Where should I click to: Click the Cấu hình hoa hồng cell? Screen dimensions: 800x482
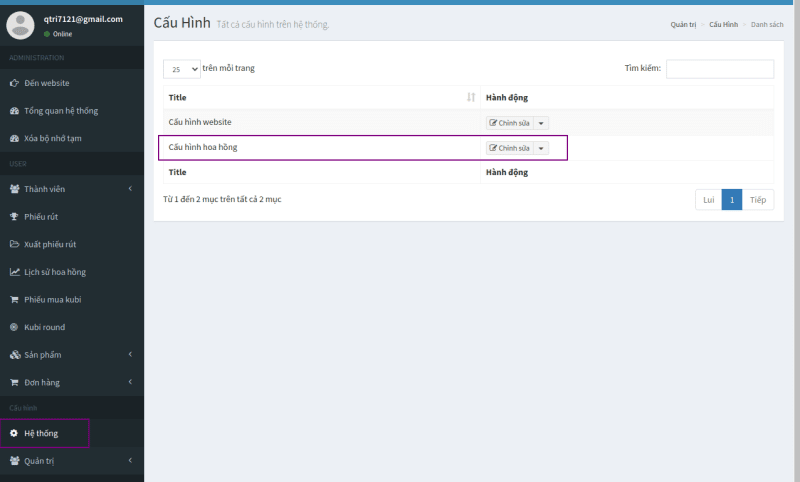click(321, 147)
